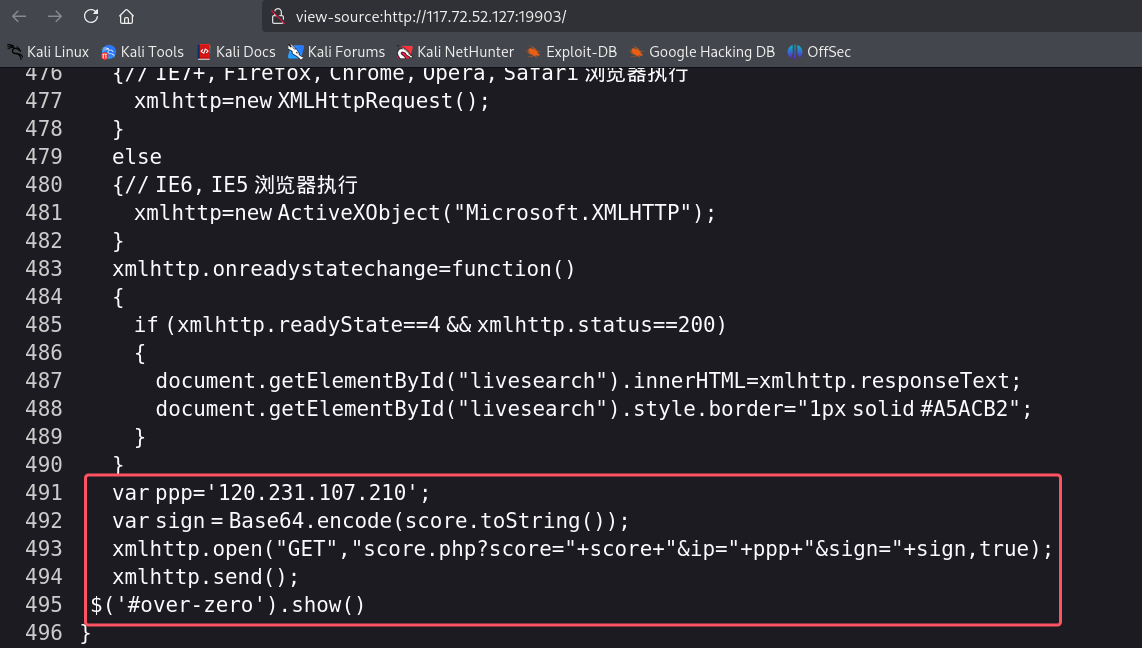
Task: Click the if readyState==4 condition line
Action: [x=430, y=325]
